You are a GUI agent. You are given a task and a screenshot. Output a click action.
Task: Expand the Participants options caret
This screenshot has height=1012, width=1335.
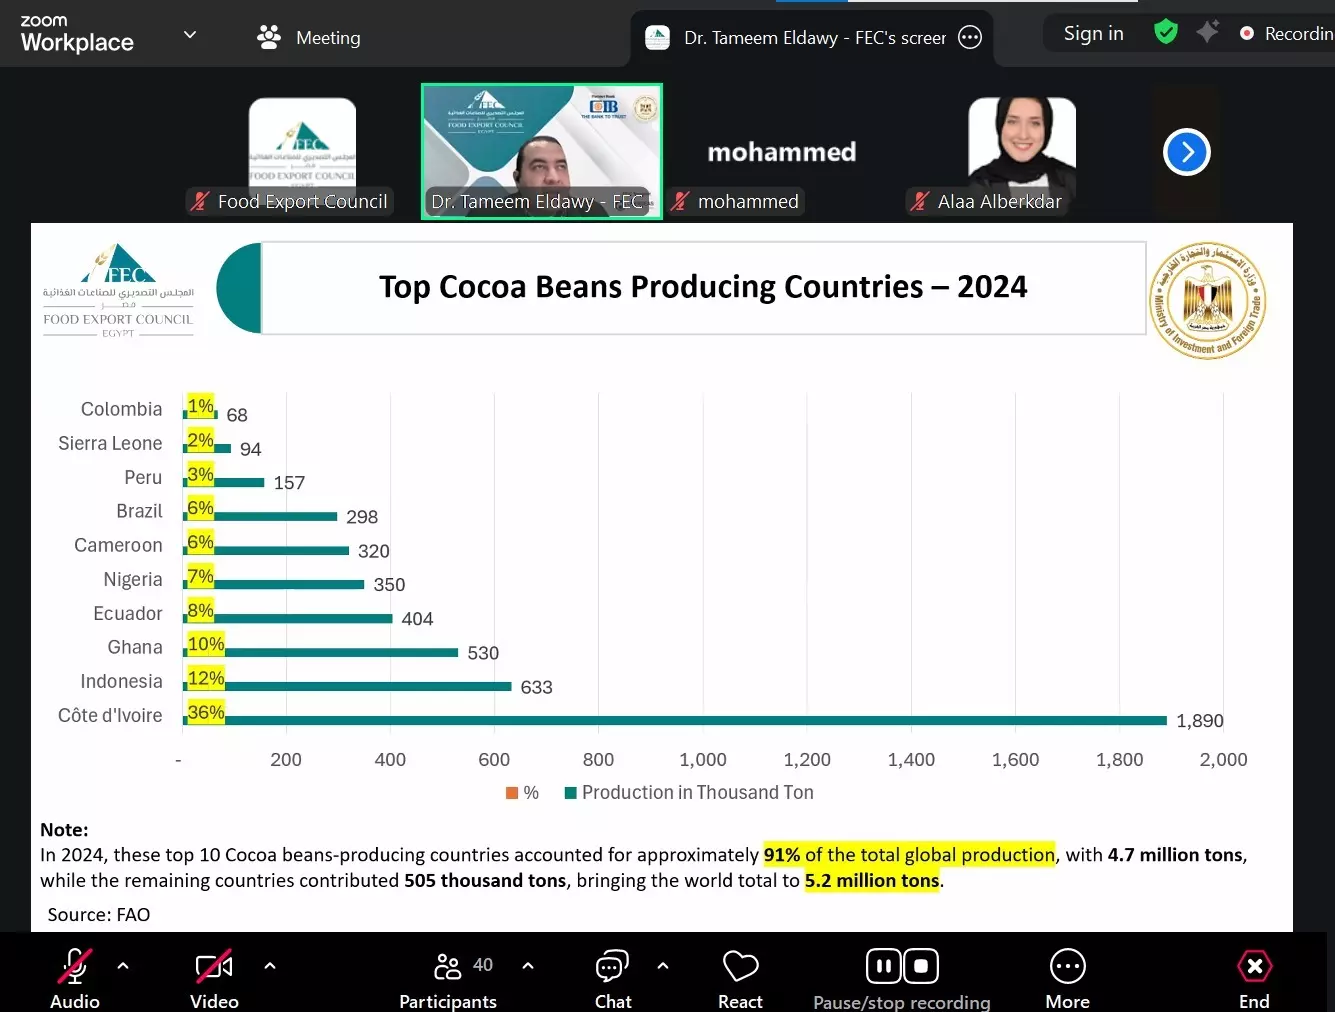[x=528, y=966]
